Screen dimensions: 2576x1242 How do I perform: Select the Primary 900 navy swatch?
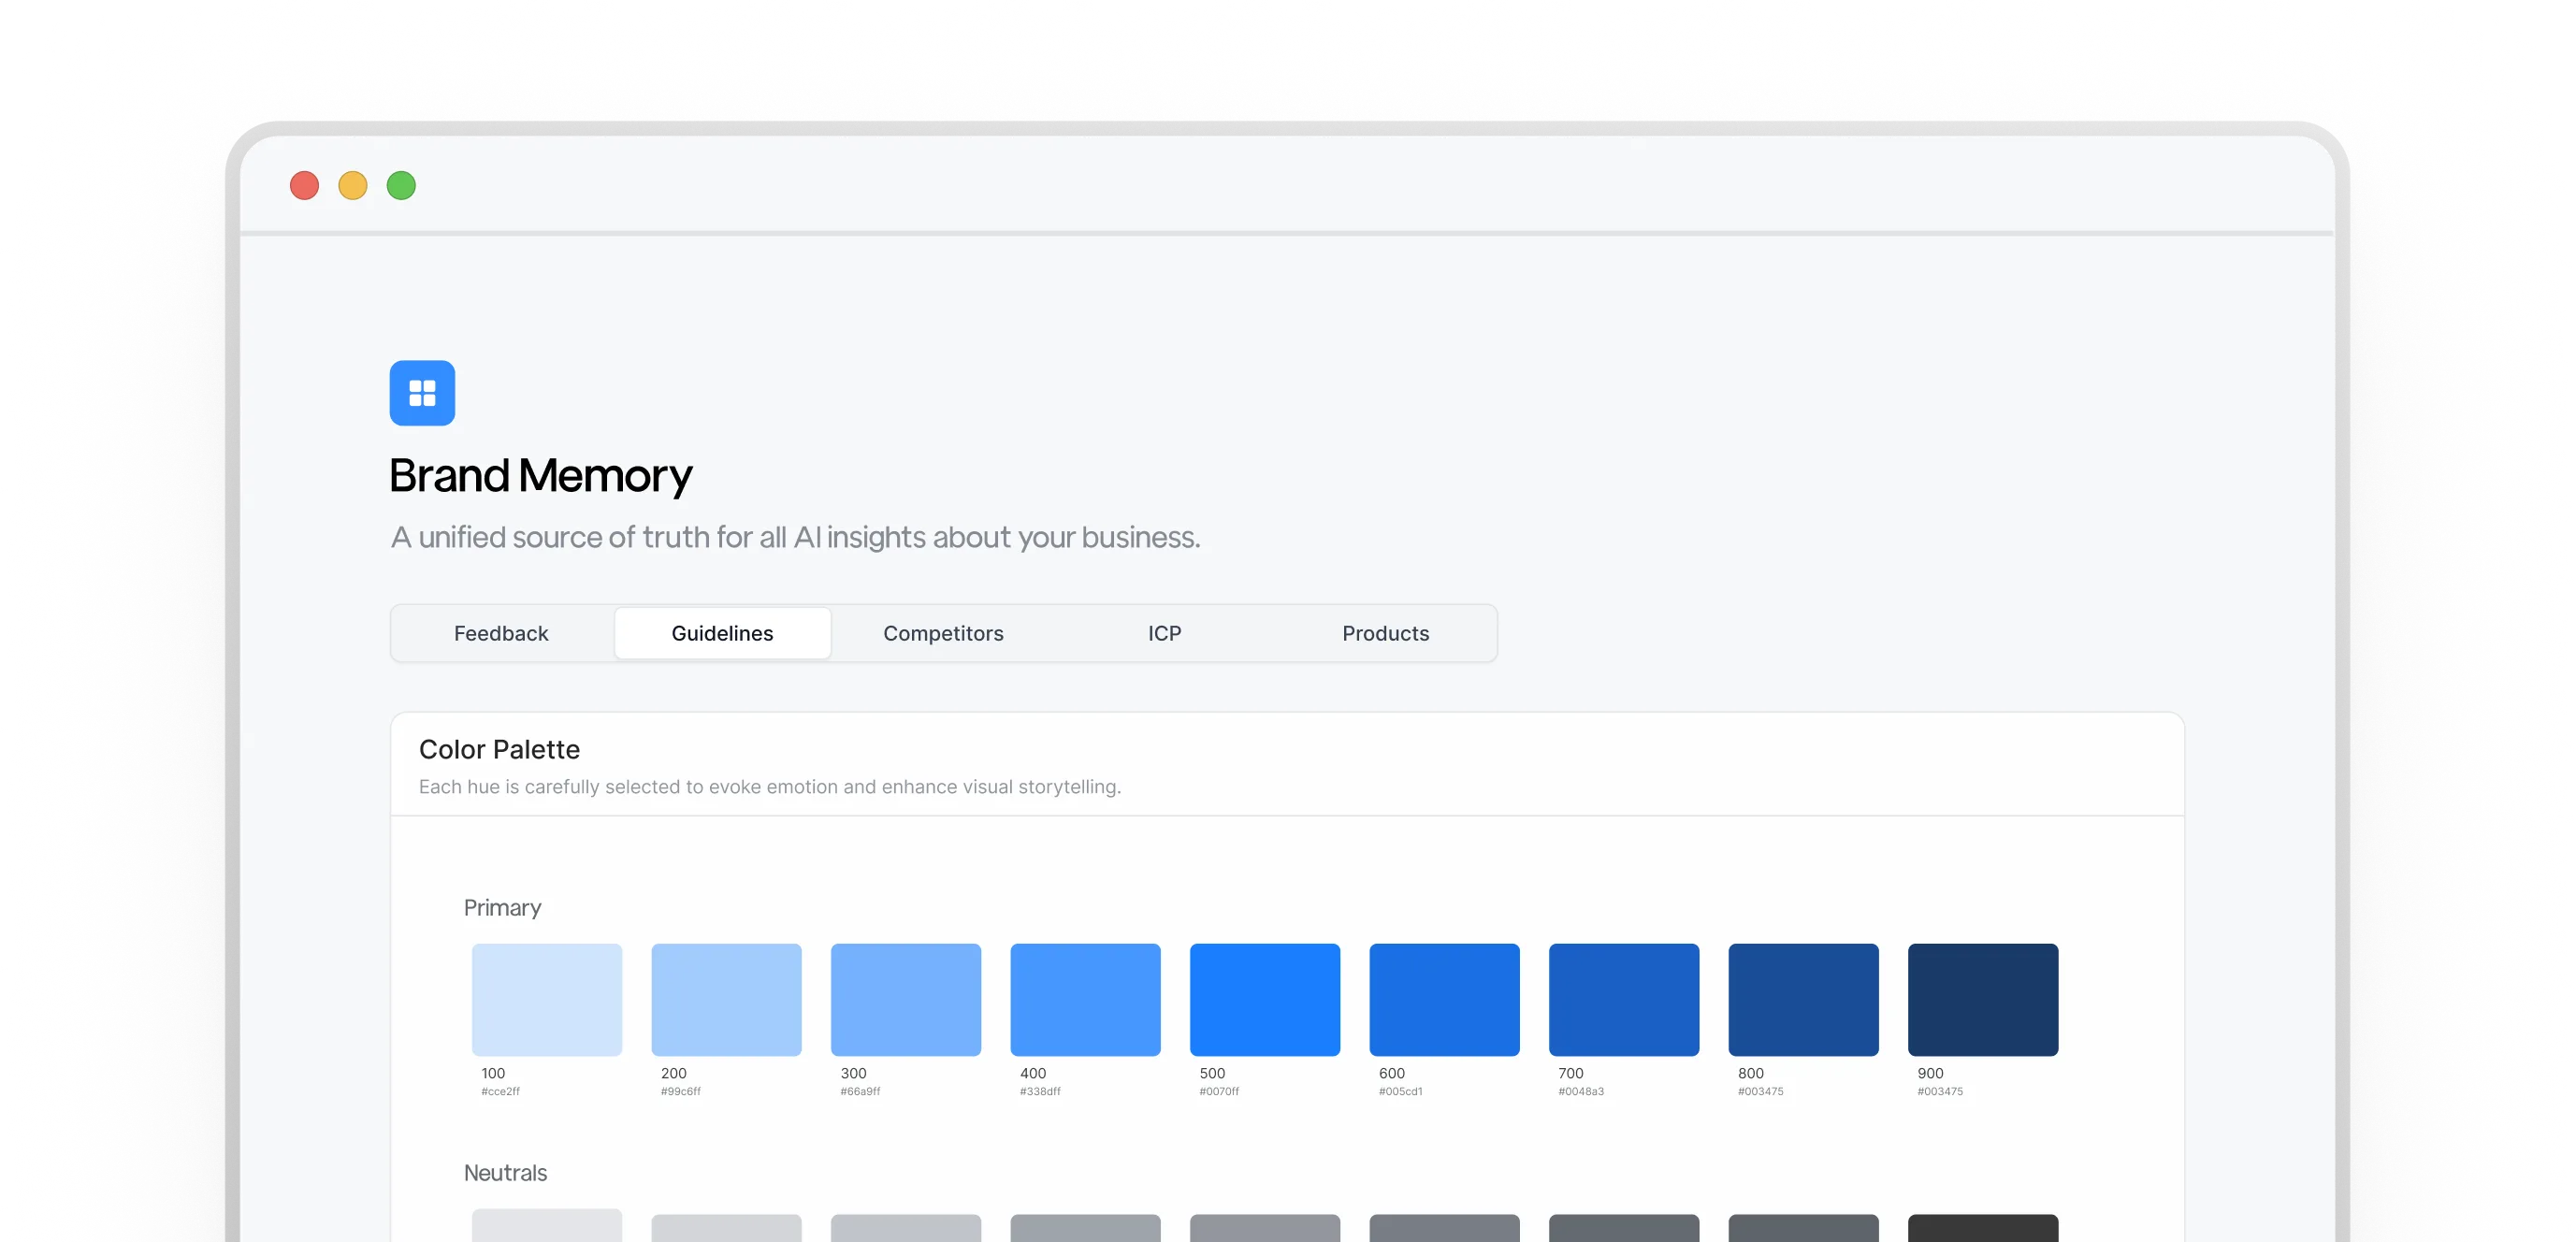click(x=1983, y=999)
